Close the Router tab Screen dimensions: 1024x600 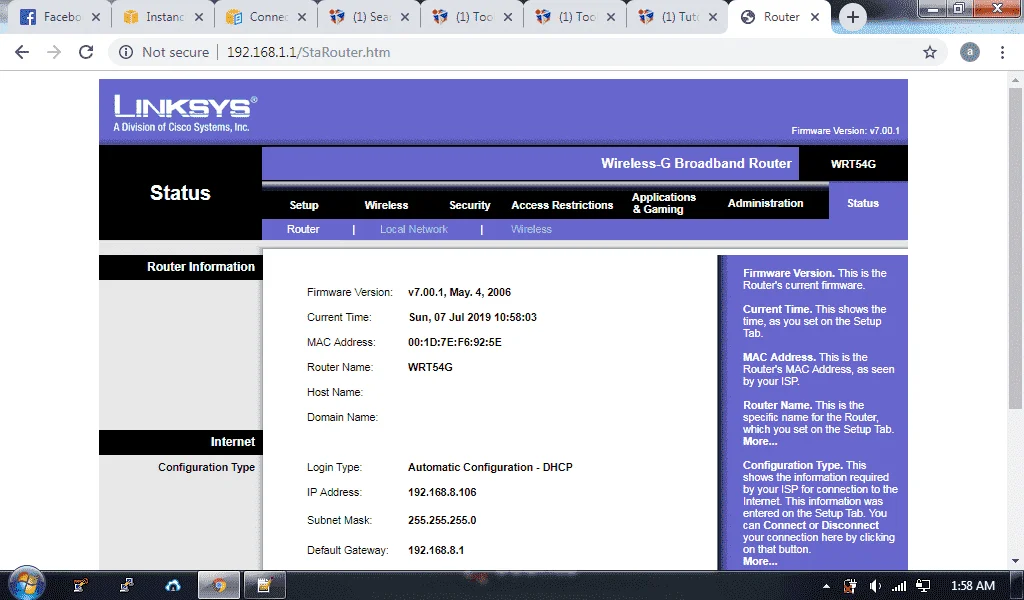point(815,18)
